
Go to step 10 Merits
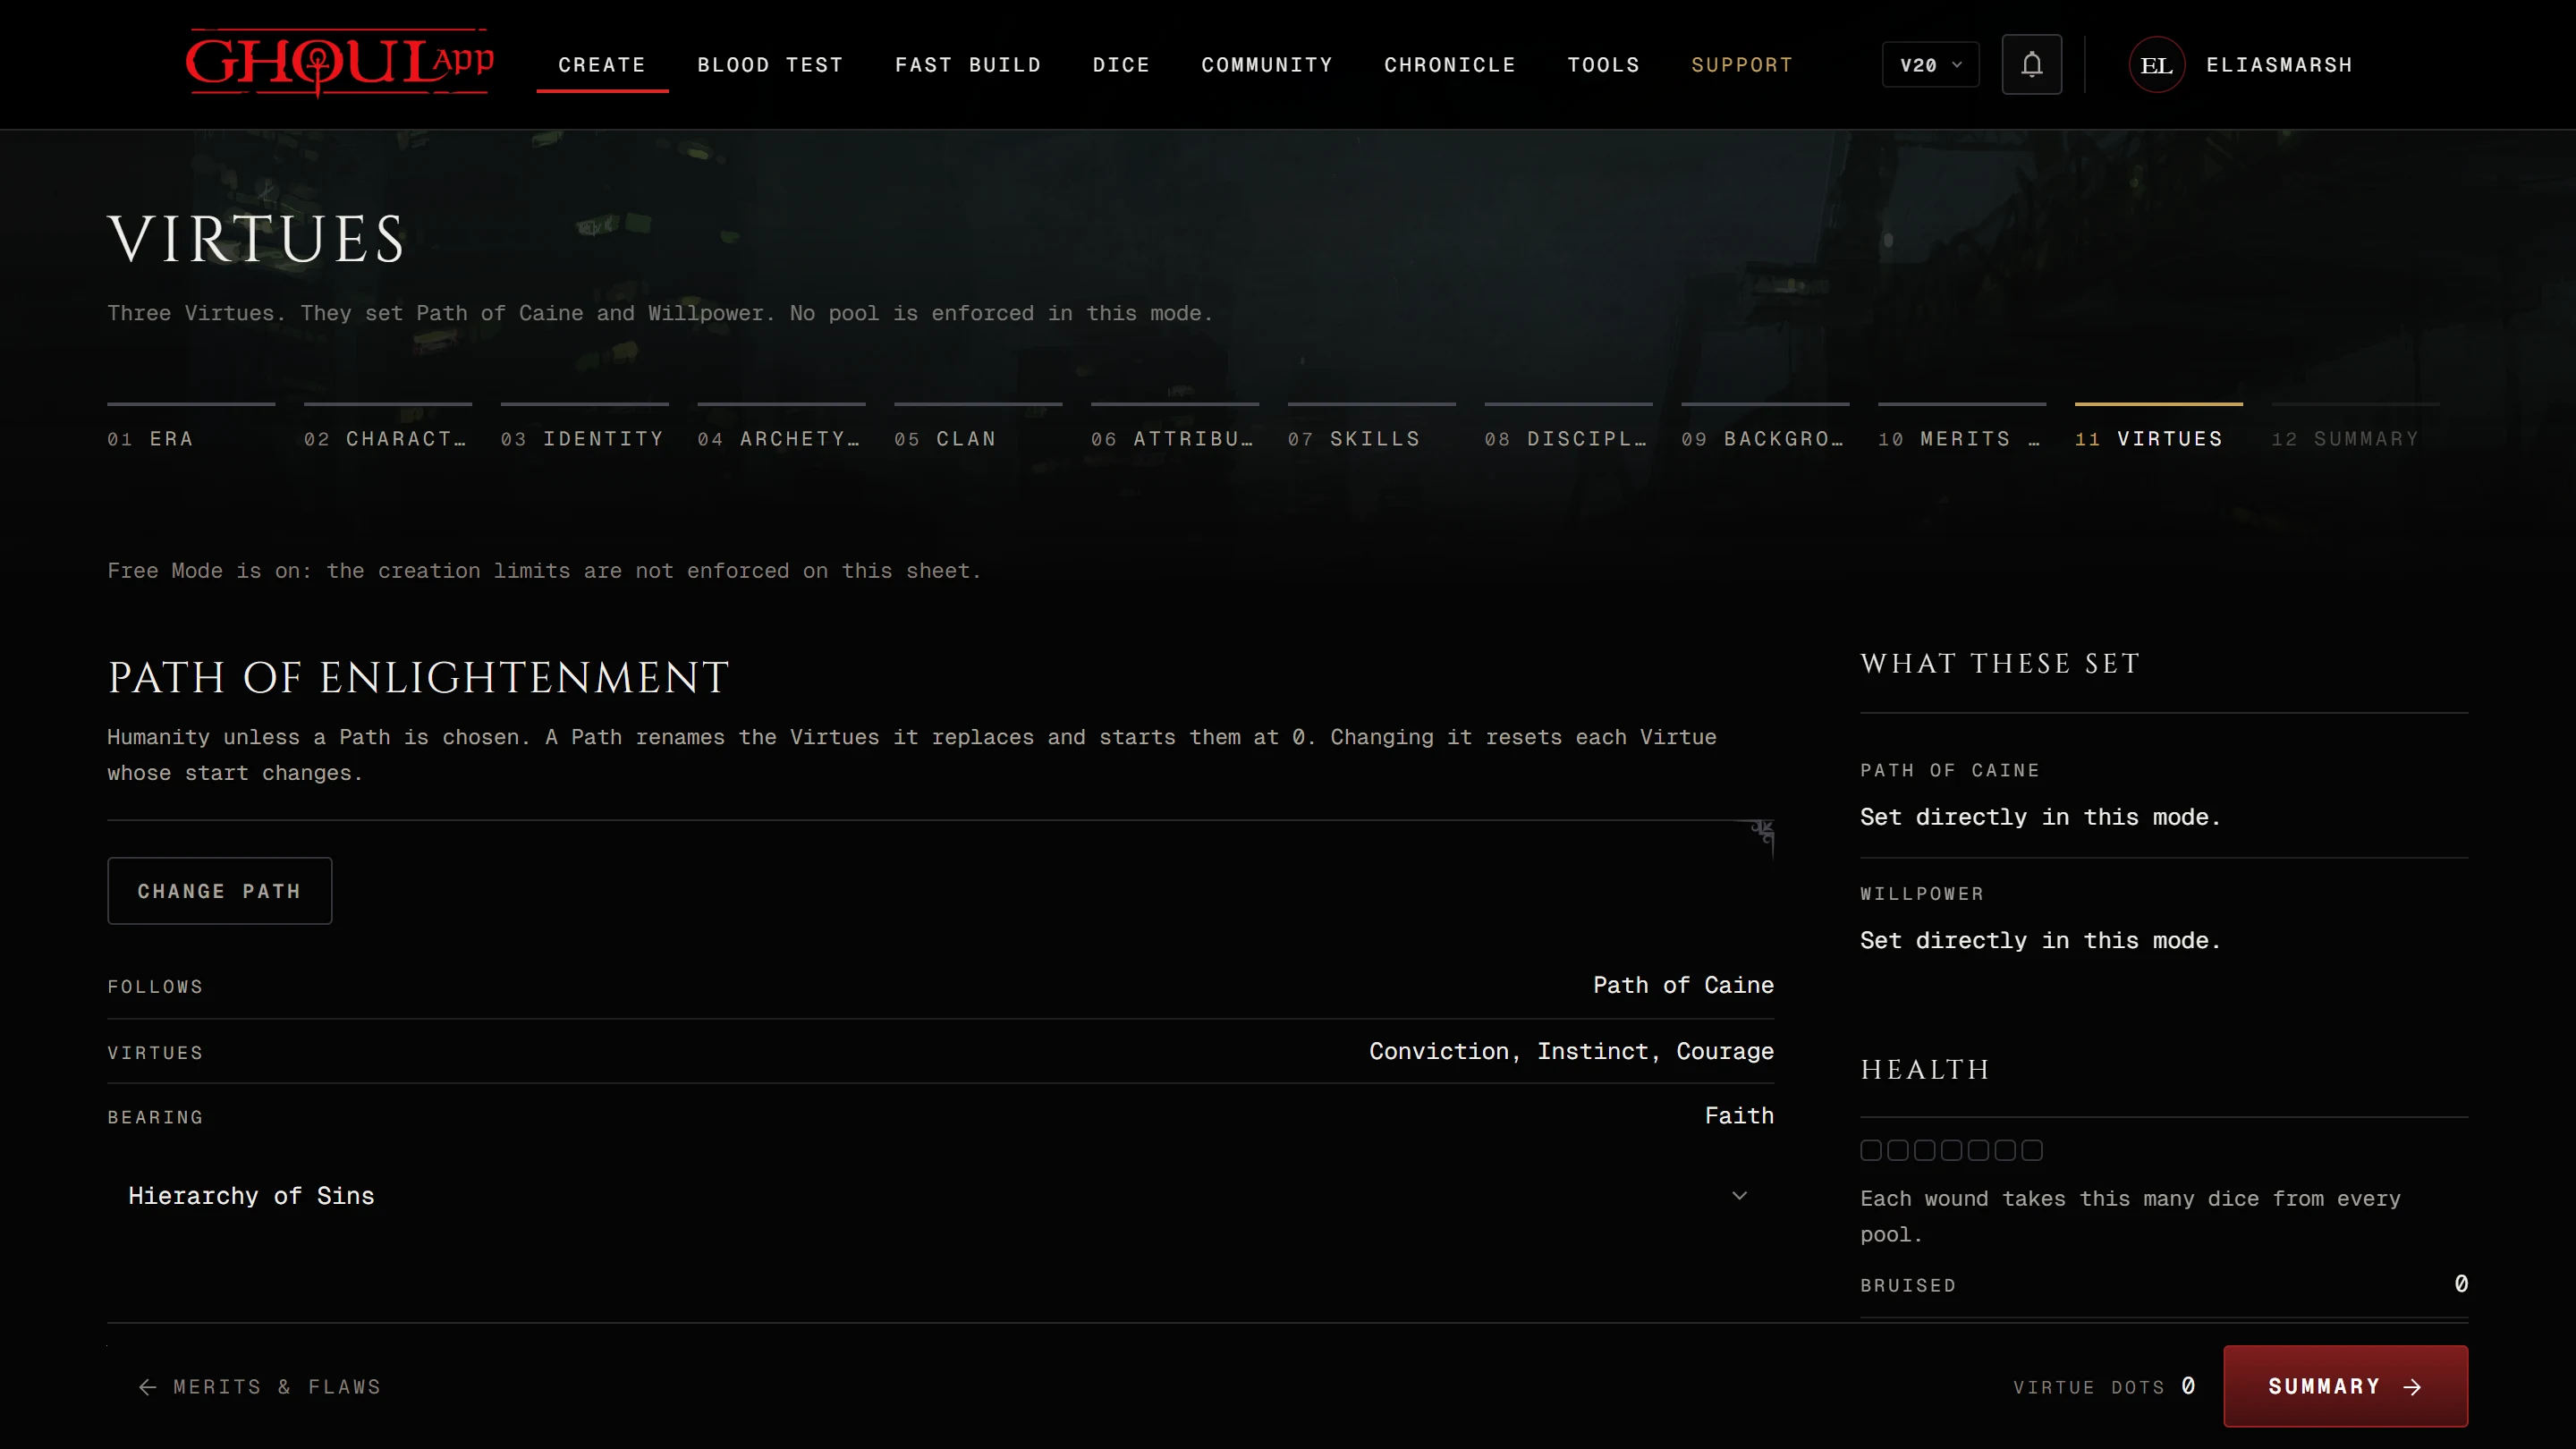click(1962, 428)
